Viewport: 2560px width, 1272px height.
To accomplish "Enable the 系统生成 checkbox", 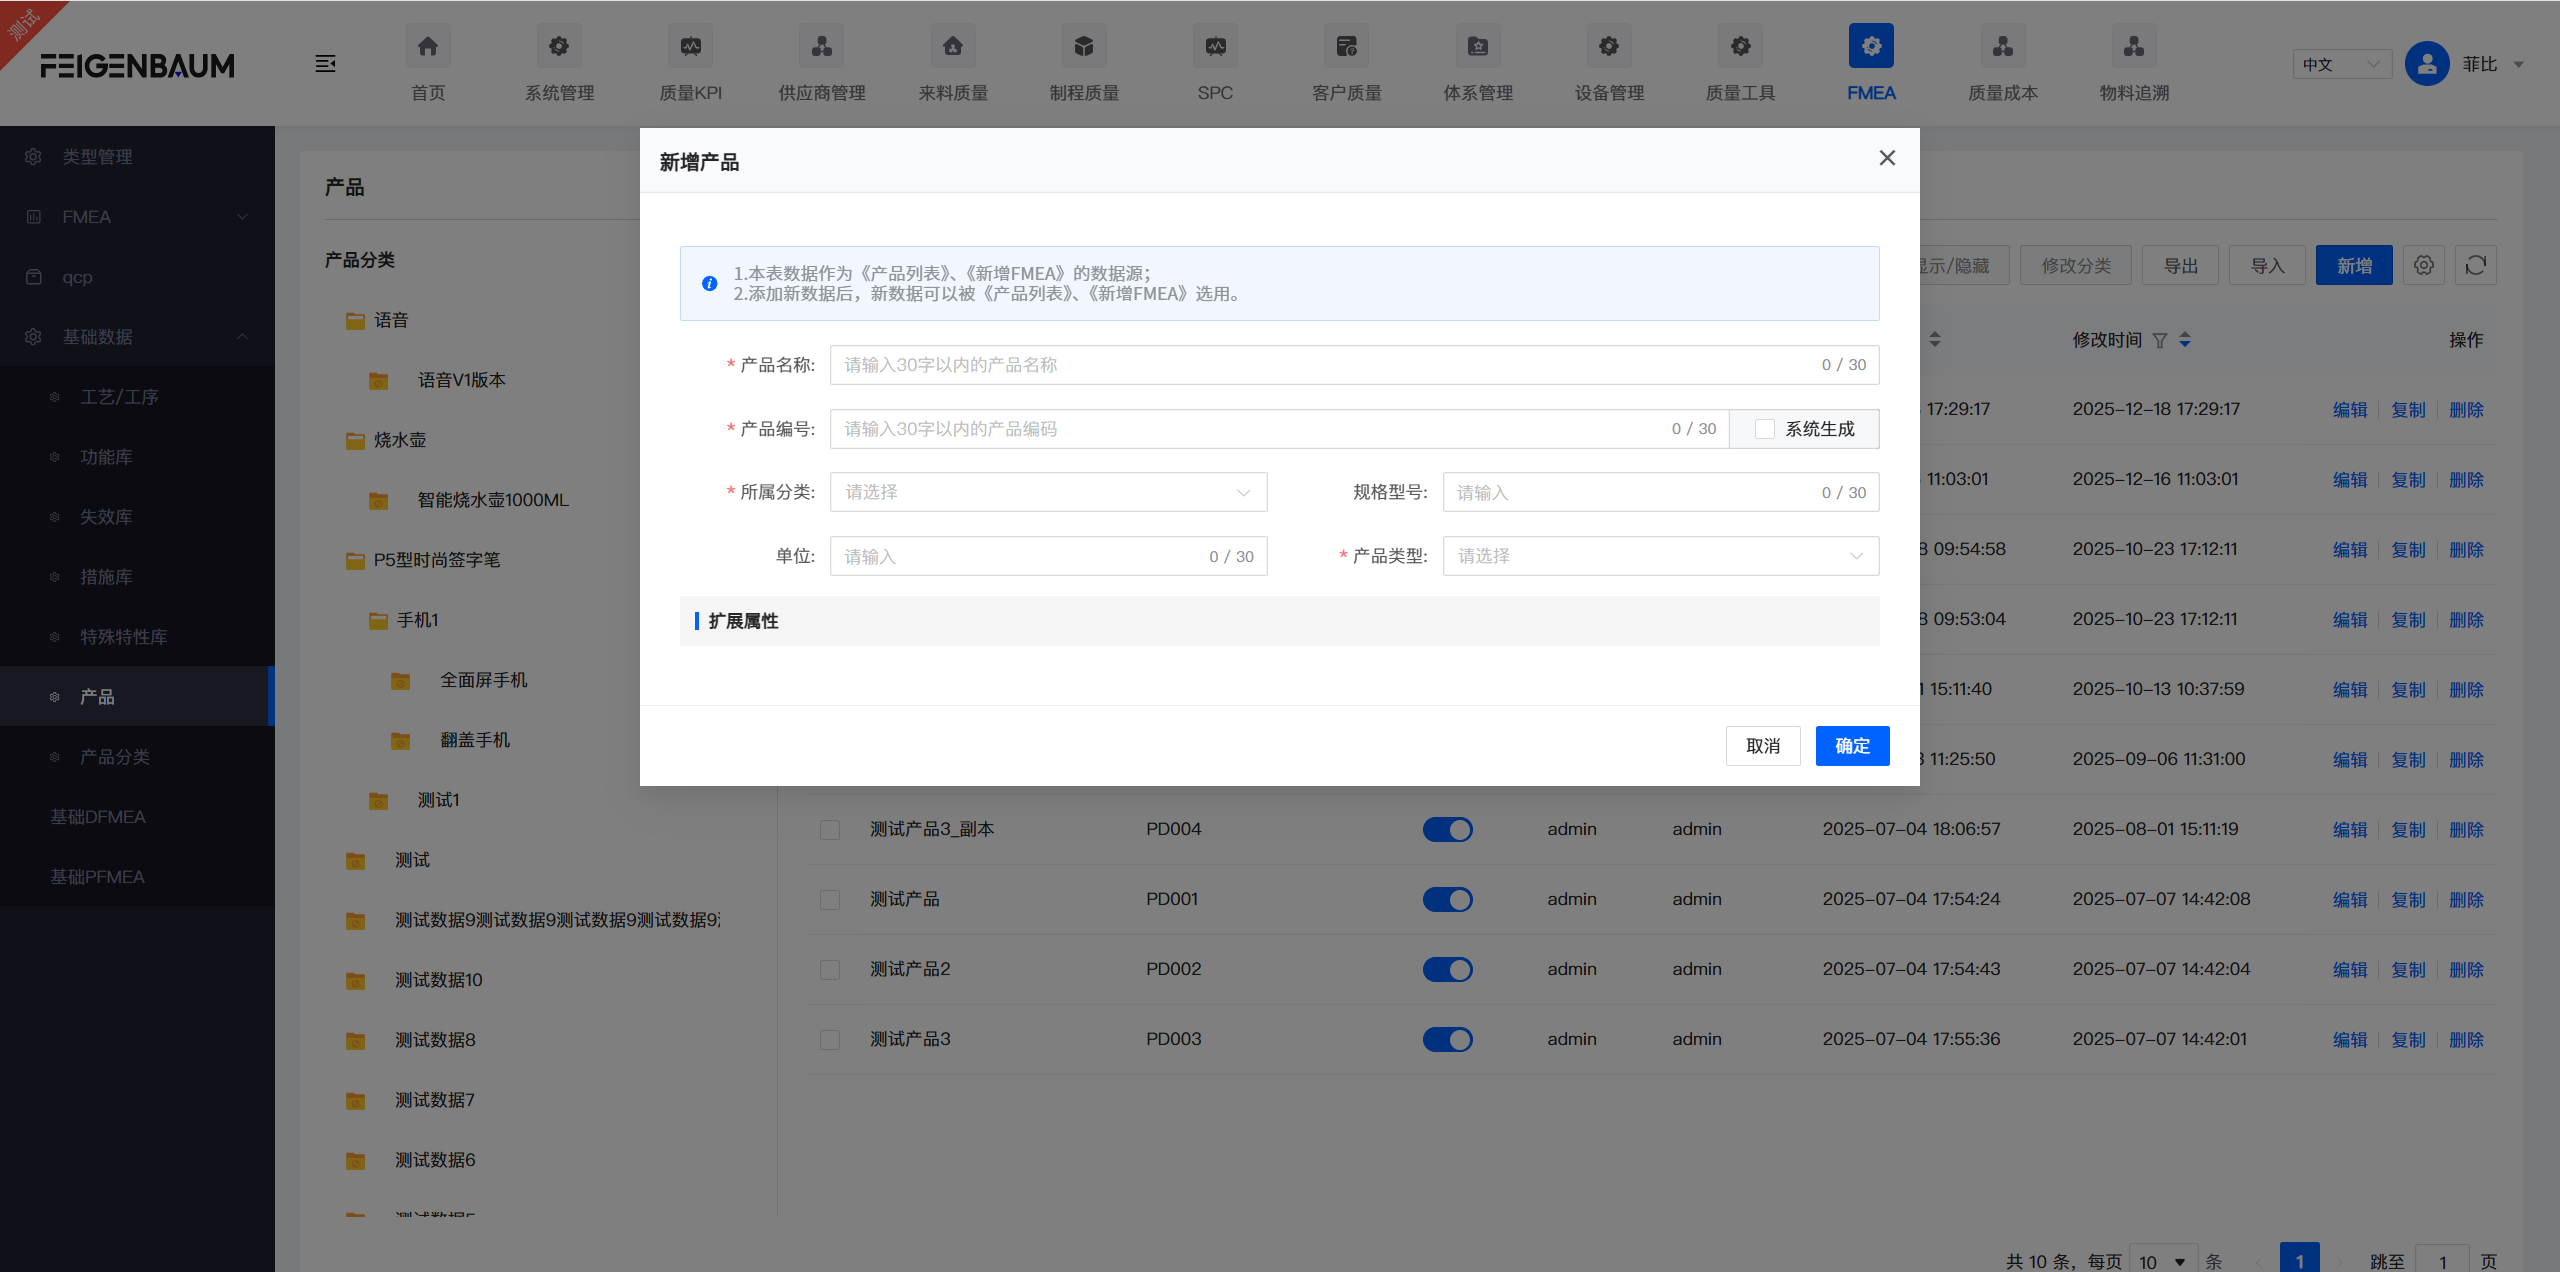I will point(1764,428).
